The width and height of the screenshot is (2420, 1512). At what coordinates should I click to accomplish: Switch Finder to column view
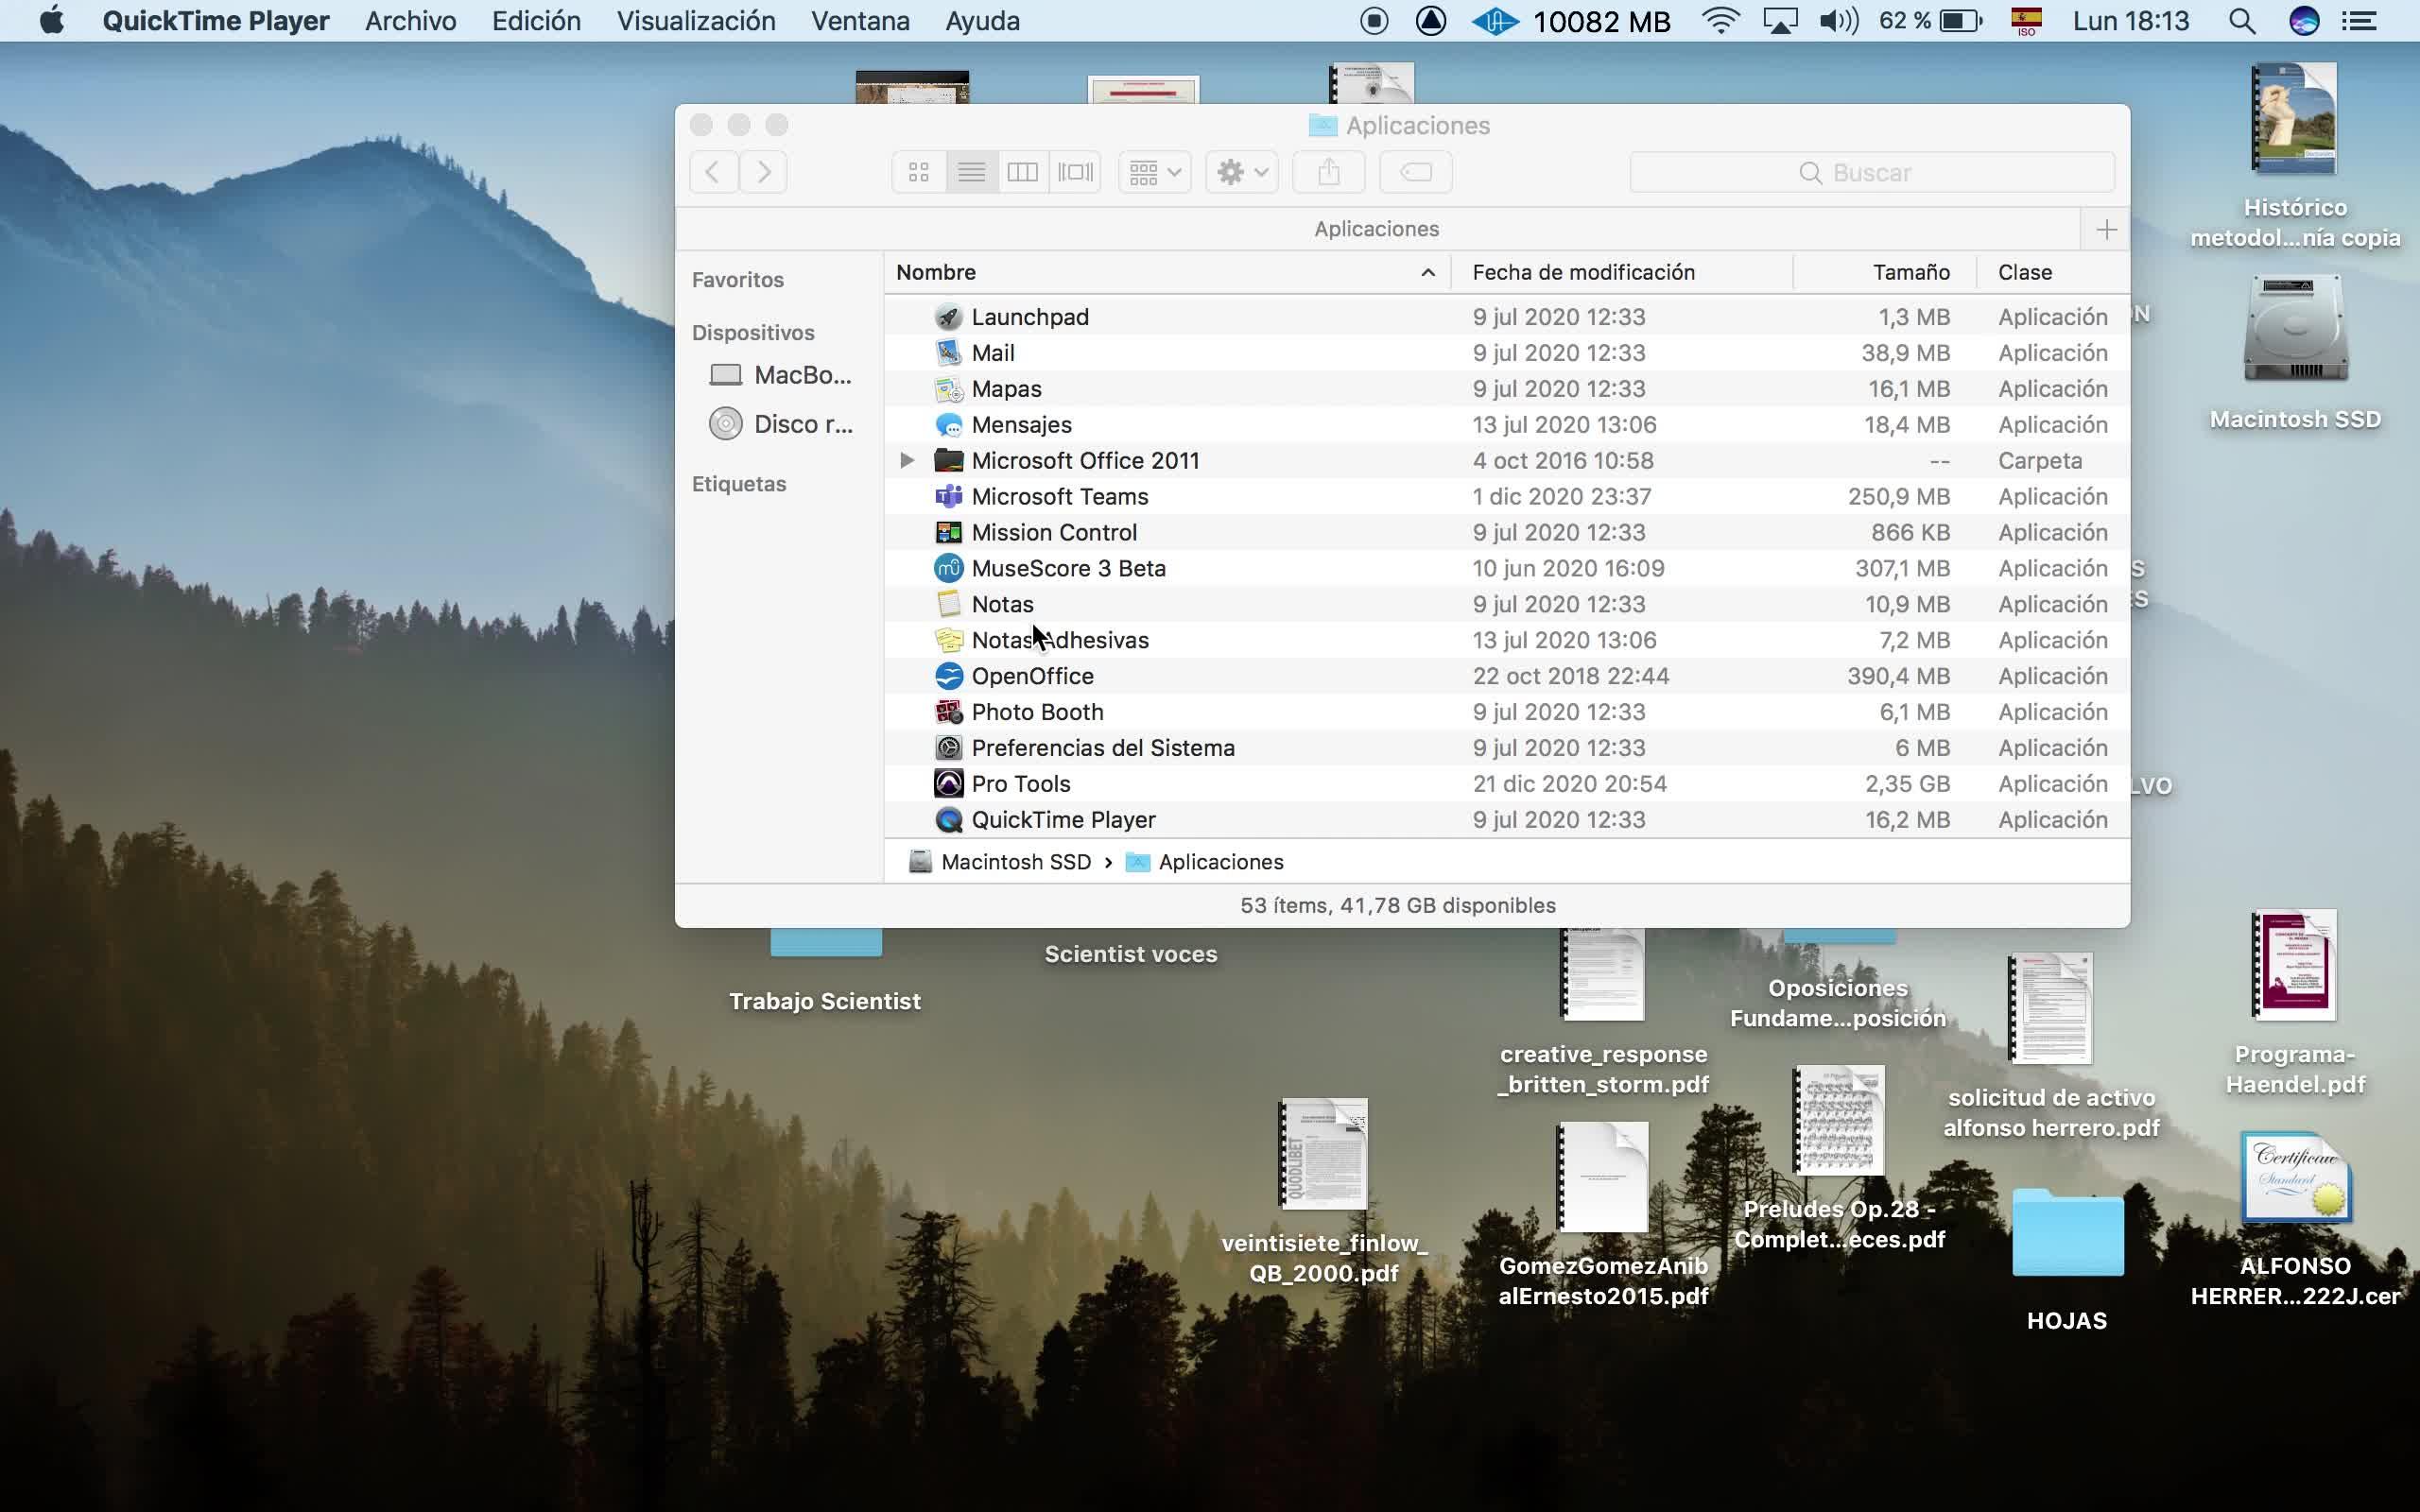pyautogui.click(x=1022, y=172)
